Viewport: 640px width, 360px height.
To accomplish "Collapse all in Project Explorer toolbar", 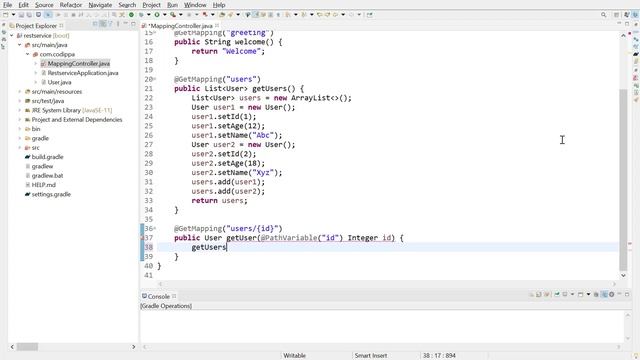I will click(x=95, y=24).
